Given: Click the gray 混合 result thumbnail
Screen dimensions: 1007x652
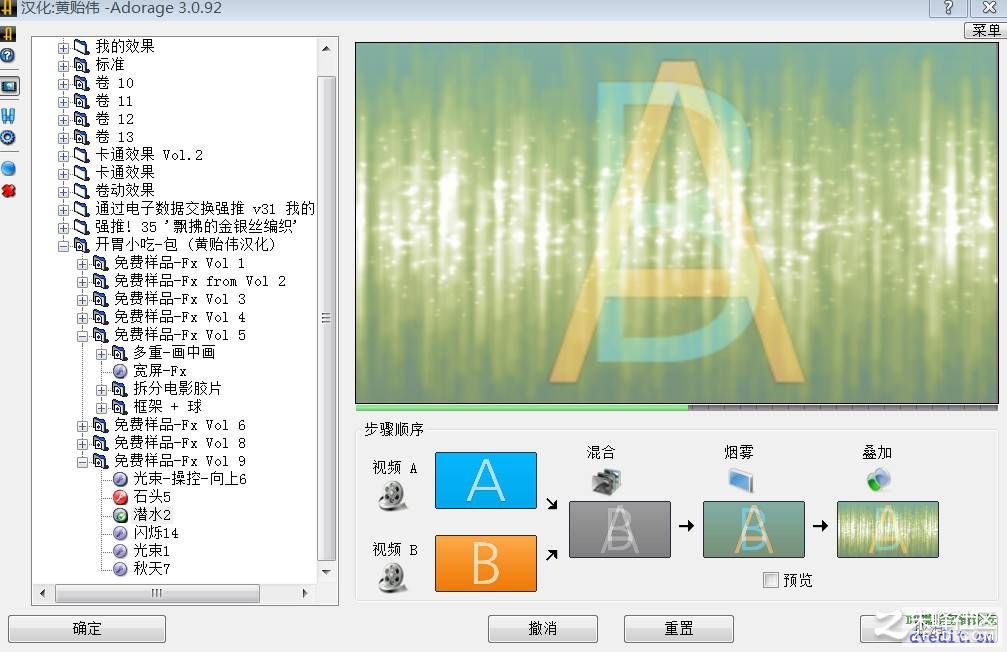Looking at the screenshot, I should point(620,529).
